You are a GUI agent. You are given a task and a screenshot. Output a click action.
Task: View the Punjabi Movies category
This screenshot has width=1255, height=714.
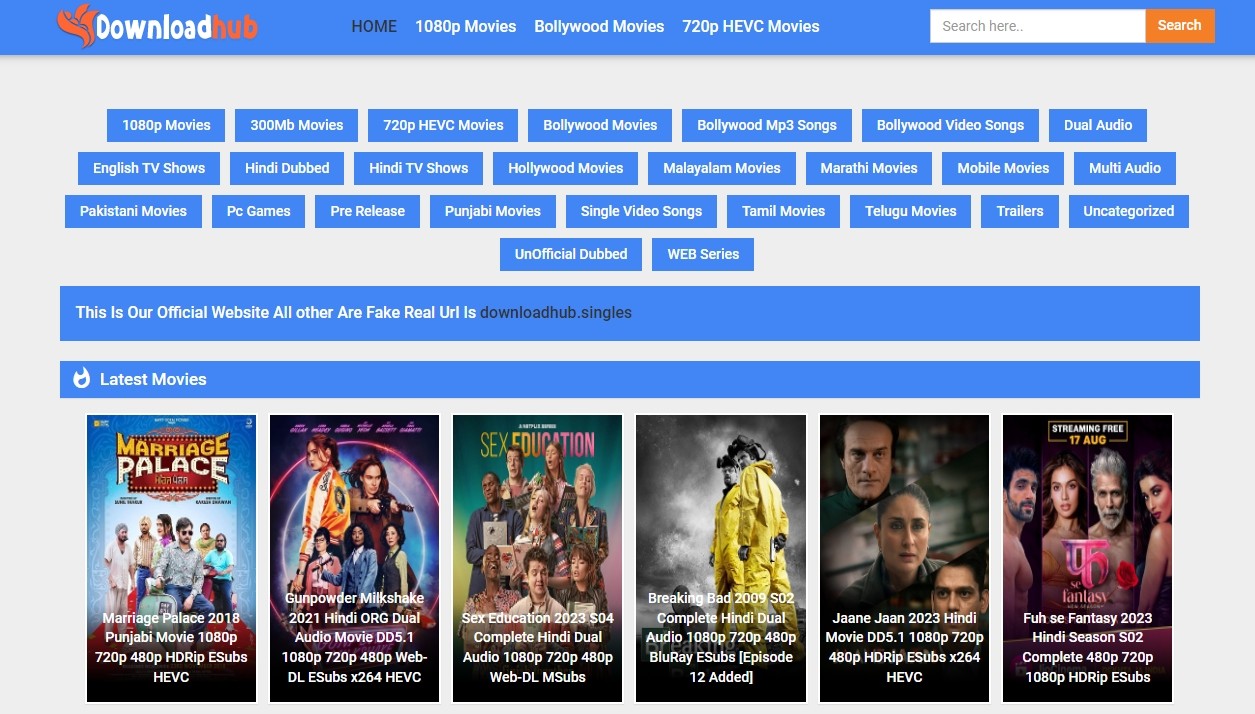point(493,211)
